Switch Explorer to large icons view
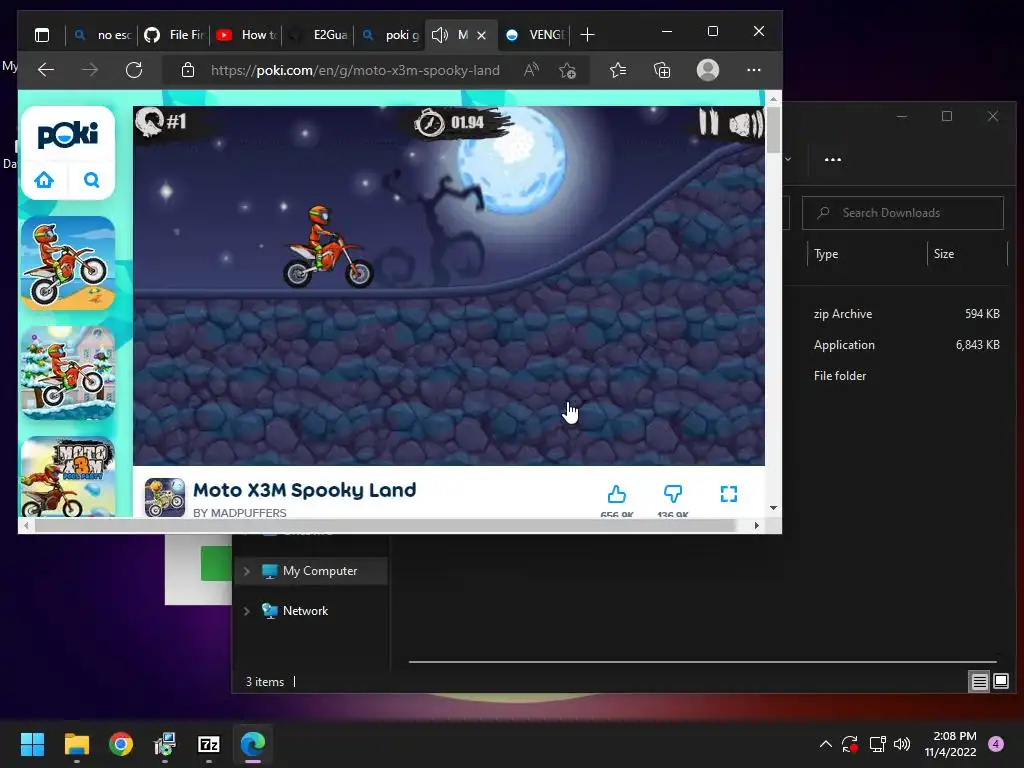 tap(1001, 682)
